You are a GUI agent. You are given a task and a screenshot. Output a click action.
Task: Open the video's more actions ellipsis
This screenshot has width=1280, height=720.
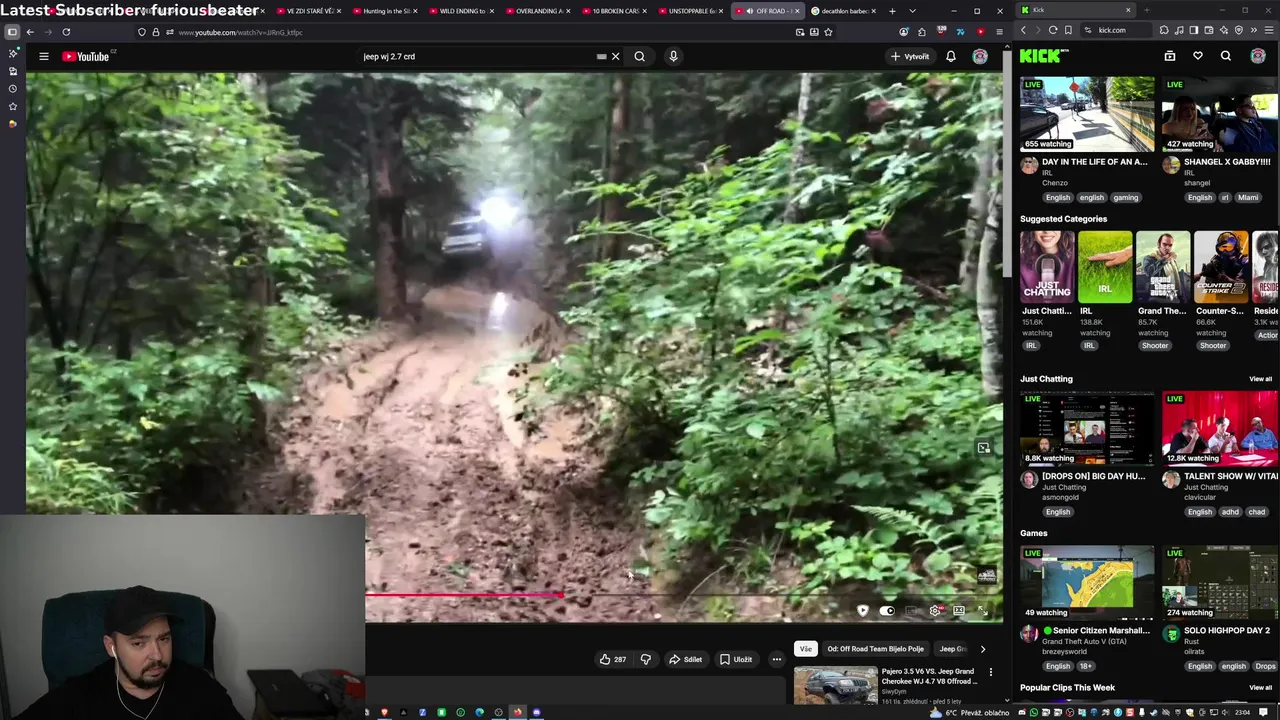tap(776, 659)
